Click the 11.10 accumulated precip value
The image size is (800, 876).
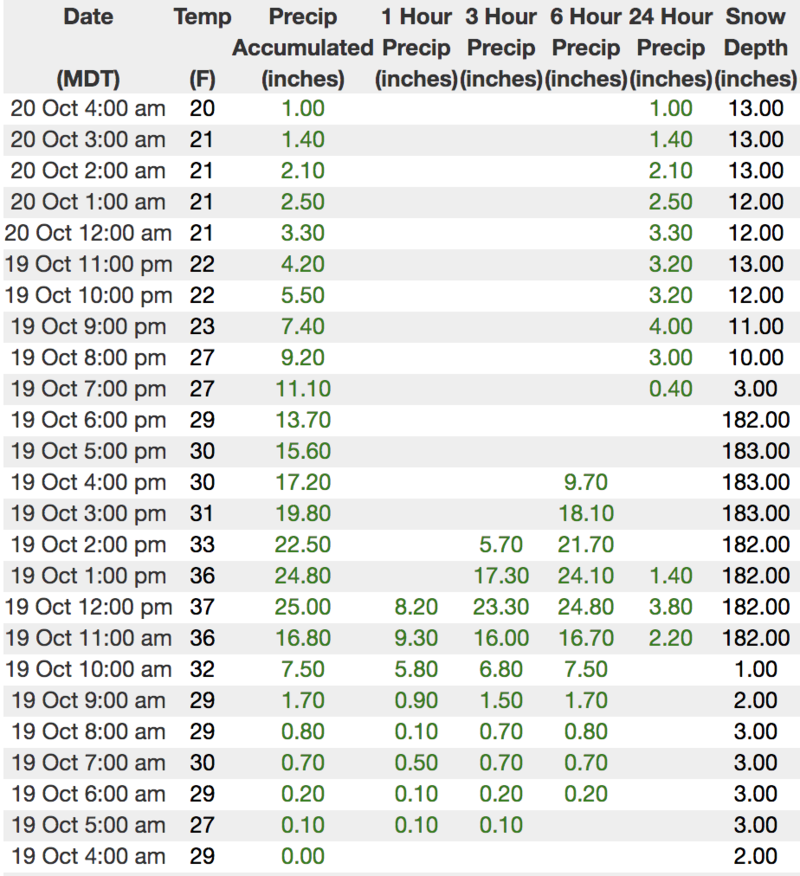[x=302, y=389]
